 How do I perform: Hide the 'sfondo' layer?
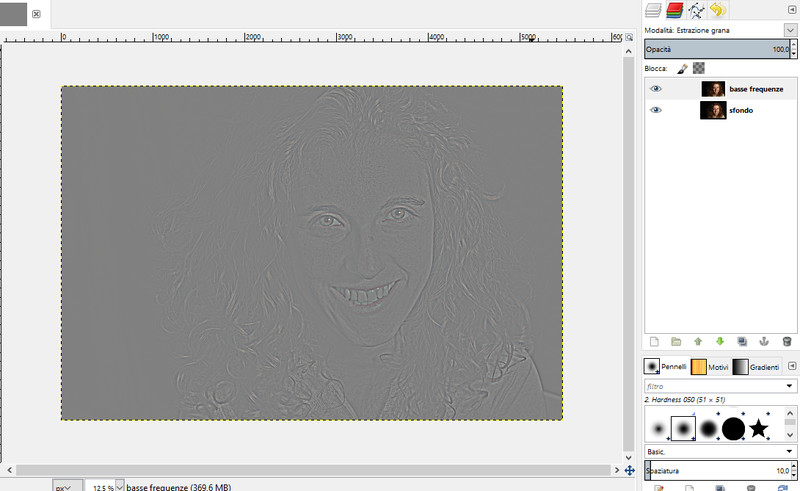pyautogui.click(x=656, y=110)
